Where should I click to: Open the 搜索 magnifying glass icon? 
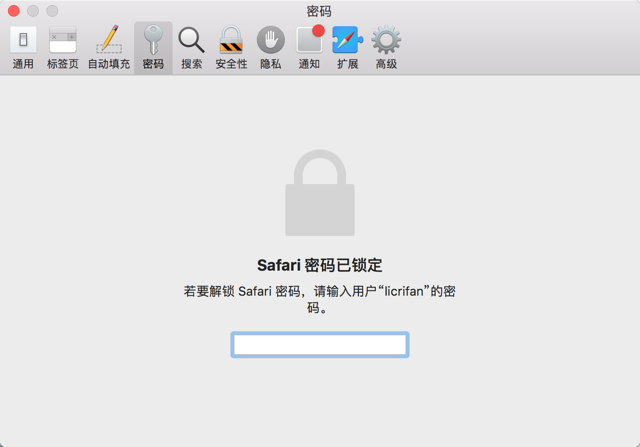191,40
